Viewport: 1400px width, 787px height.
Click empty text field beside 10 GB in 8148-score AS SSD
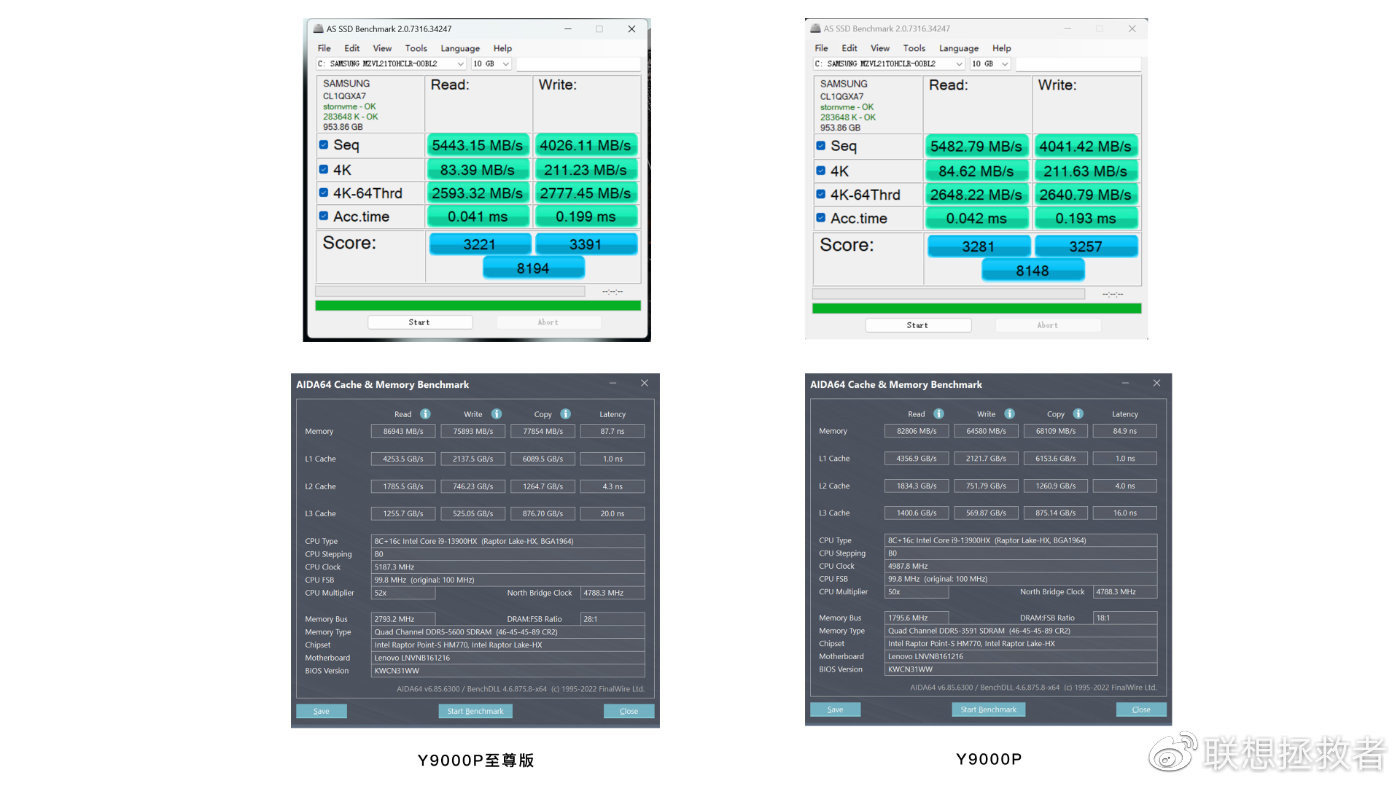click(x=1076, y=63)
